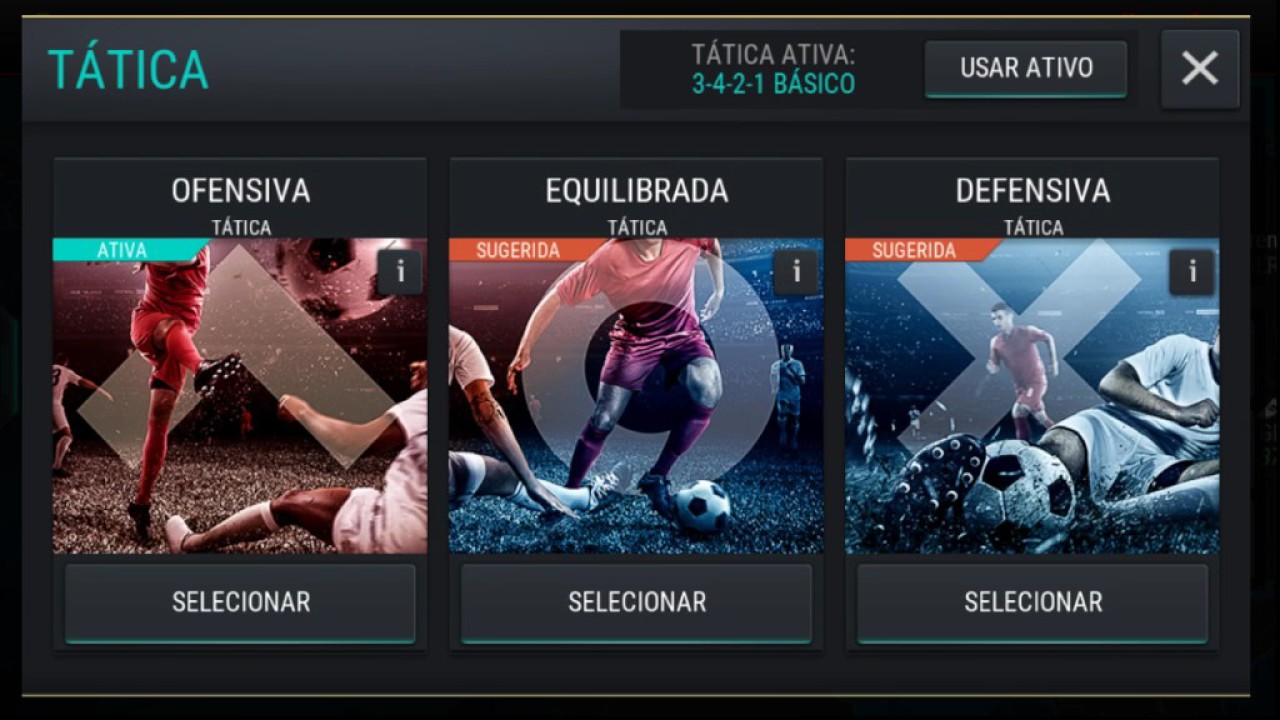Tap the Equilibrada tactic artwork

pyautogui.click(x=636, y=396)
